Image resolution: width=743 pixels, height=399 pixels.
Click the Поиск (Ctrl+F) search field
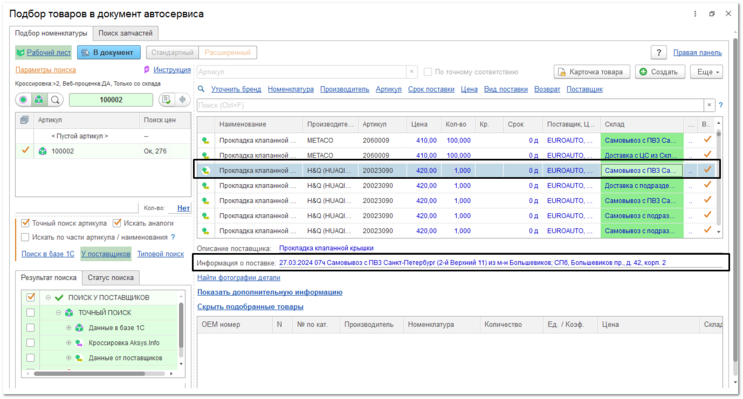click(450, 105)
